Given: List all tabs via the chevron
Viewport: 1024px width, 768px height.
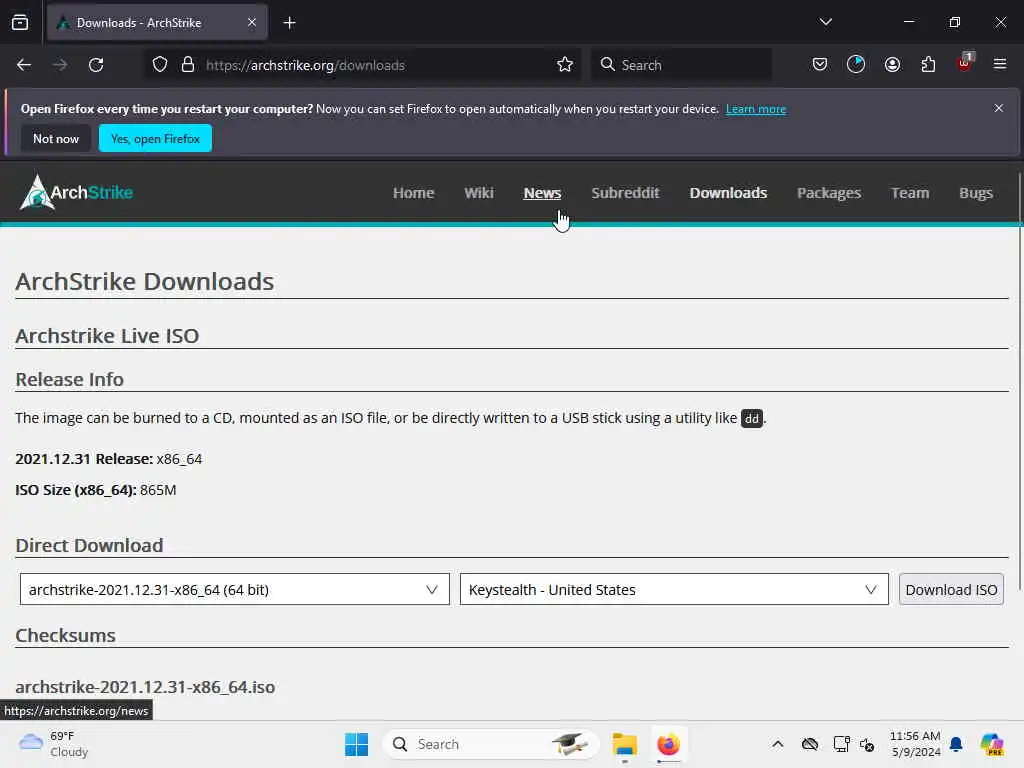Looking at the screenshot, I should pos(825,22).
